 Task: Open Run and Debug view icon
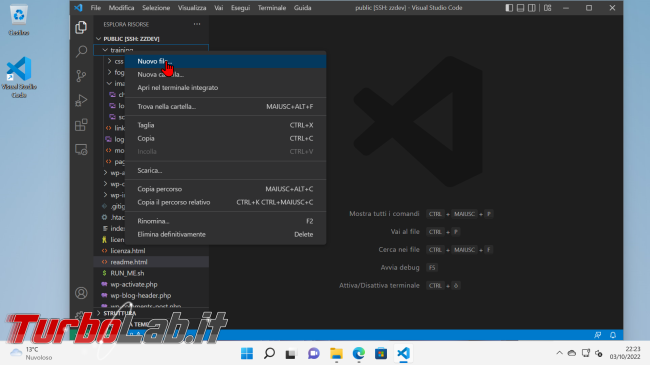click(x=81, y=100)
